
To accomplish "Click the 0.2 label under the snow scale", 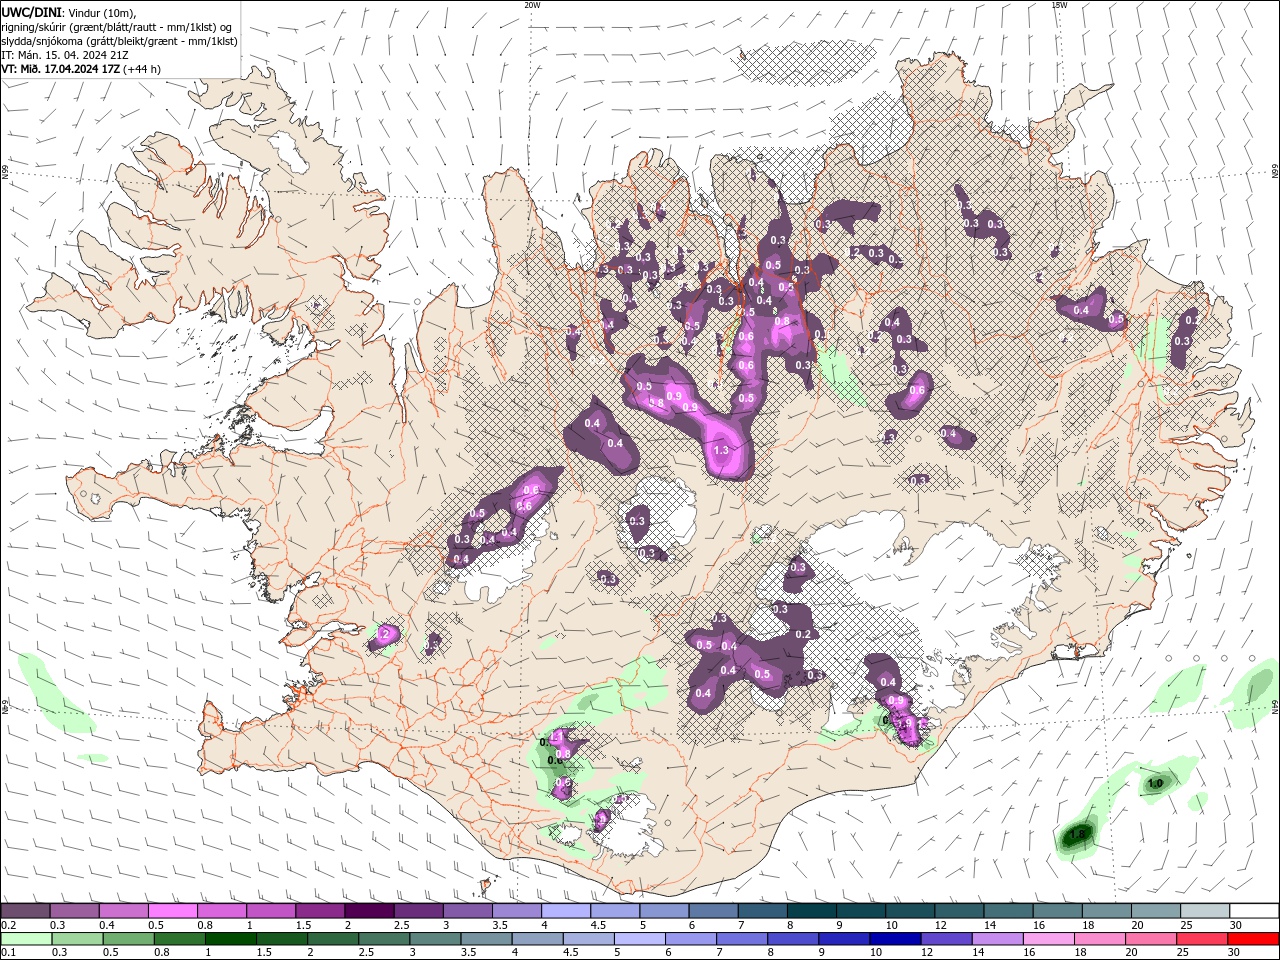I will click(8, 925).
